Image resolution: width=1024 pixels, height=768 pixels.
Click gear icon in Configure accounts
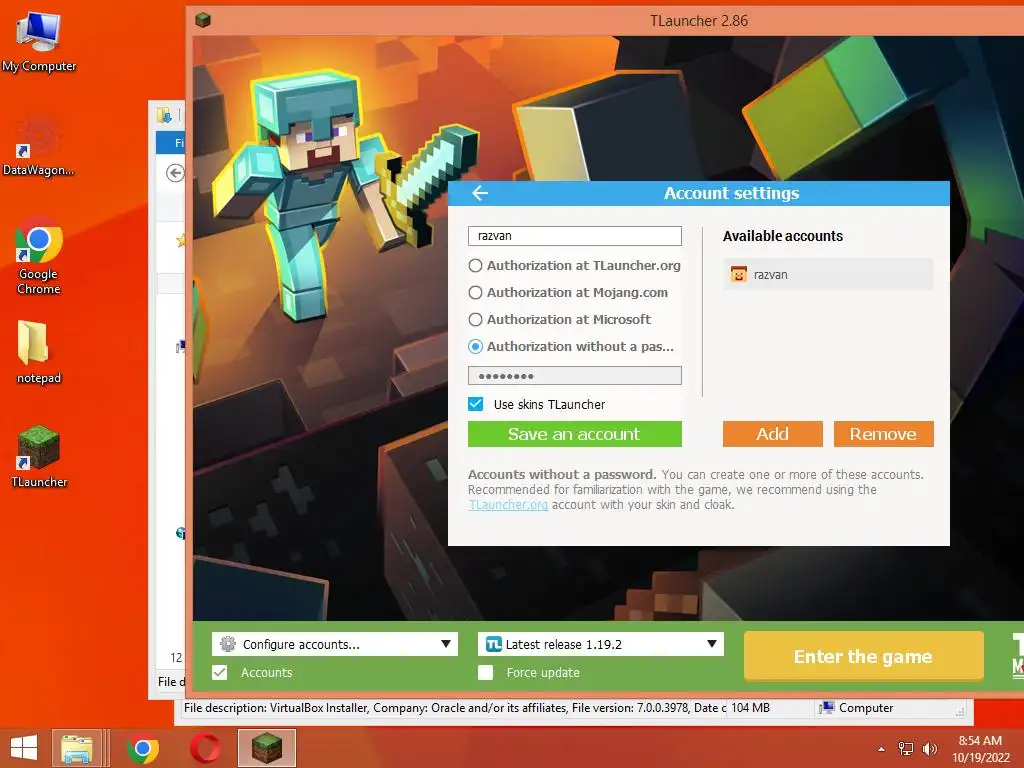tap(227, 644)
